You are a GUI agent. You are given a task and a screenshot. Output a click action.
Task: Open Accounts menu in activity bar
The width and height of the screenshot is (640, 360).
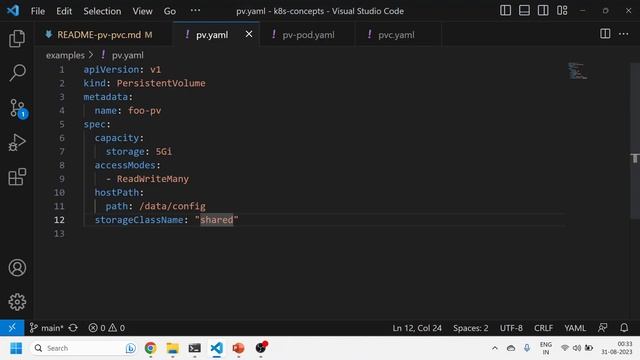click(17, 268)
